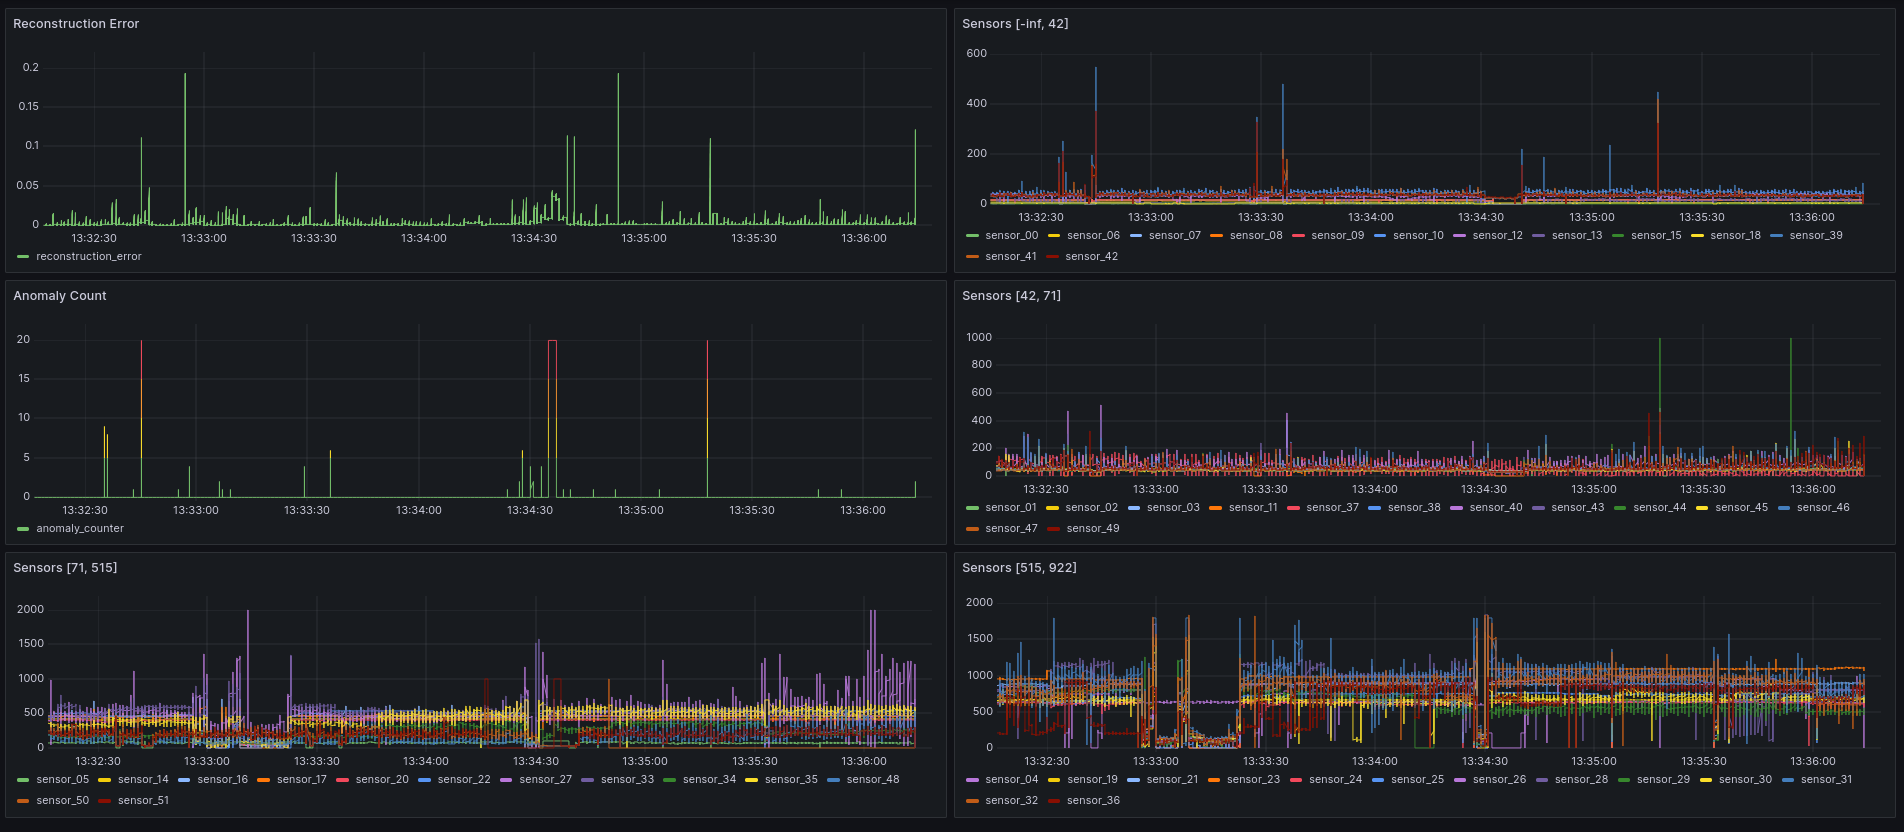Select sensor_44 in the legend

1660,508
